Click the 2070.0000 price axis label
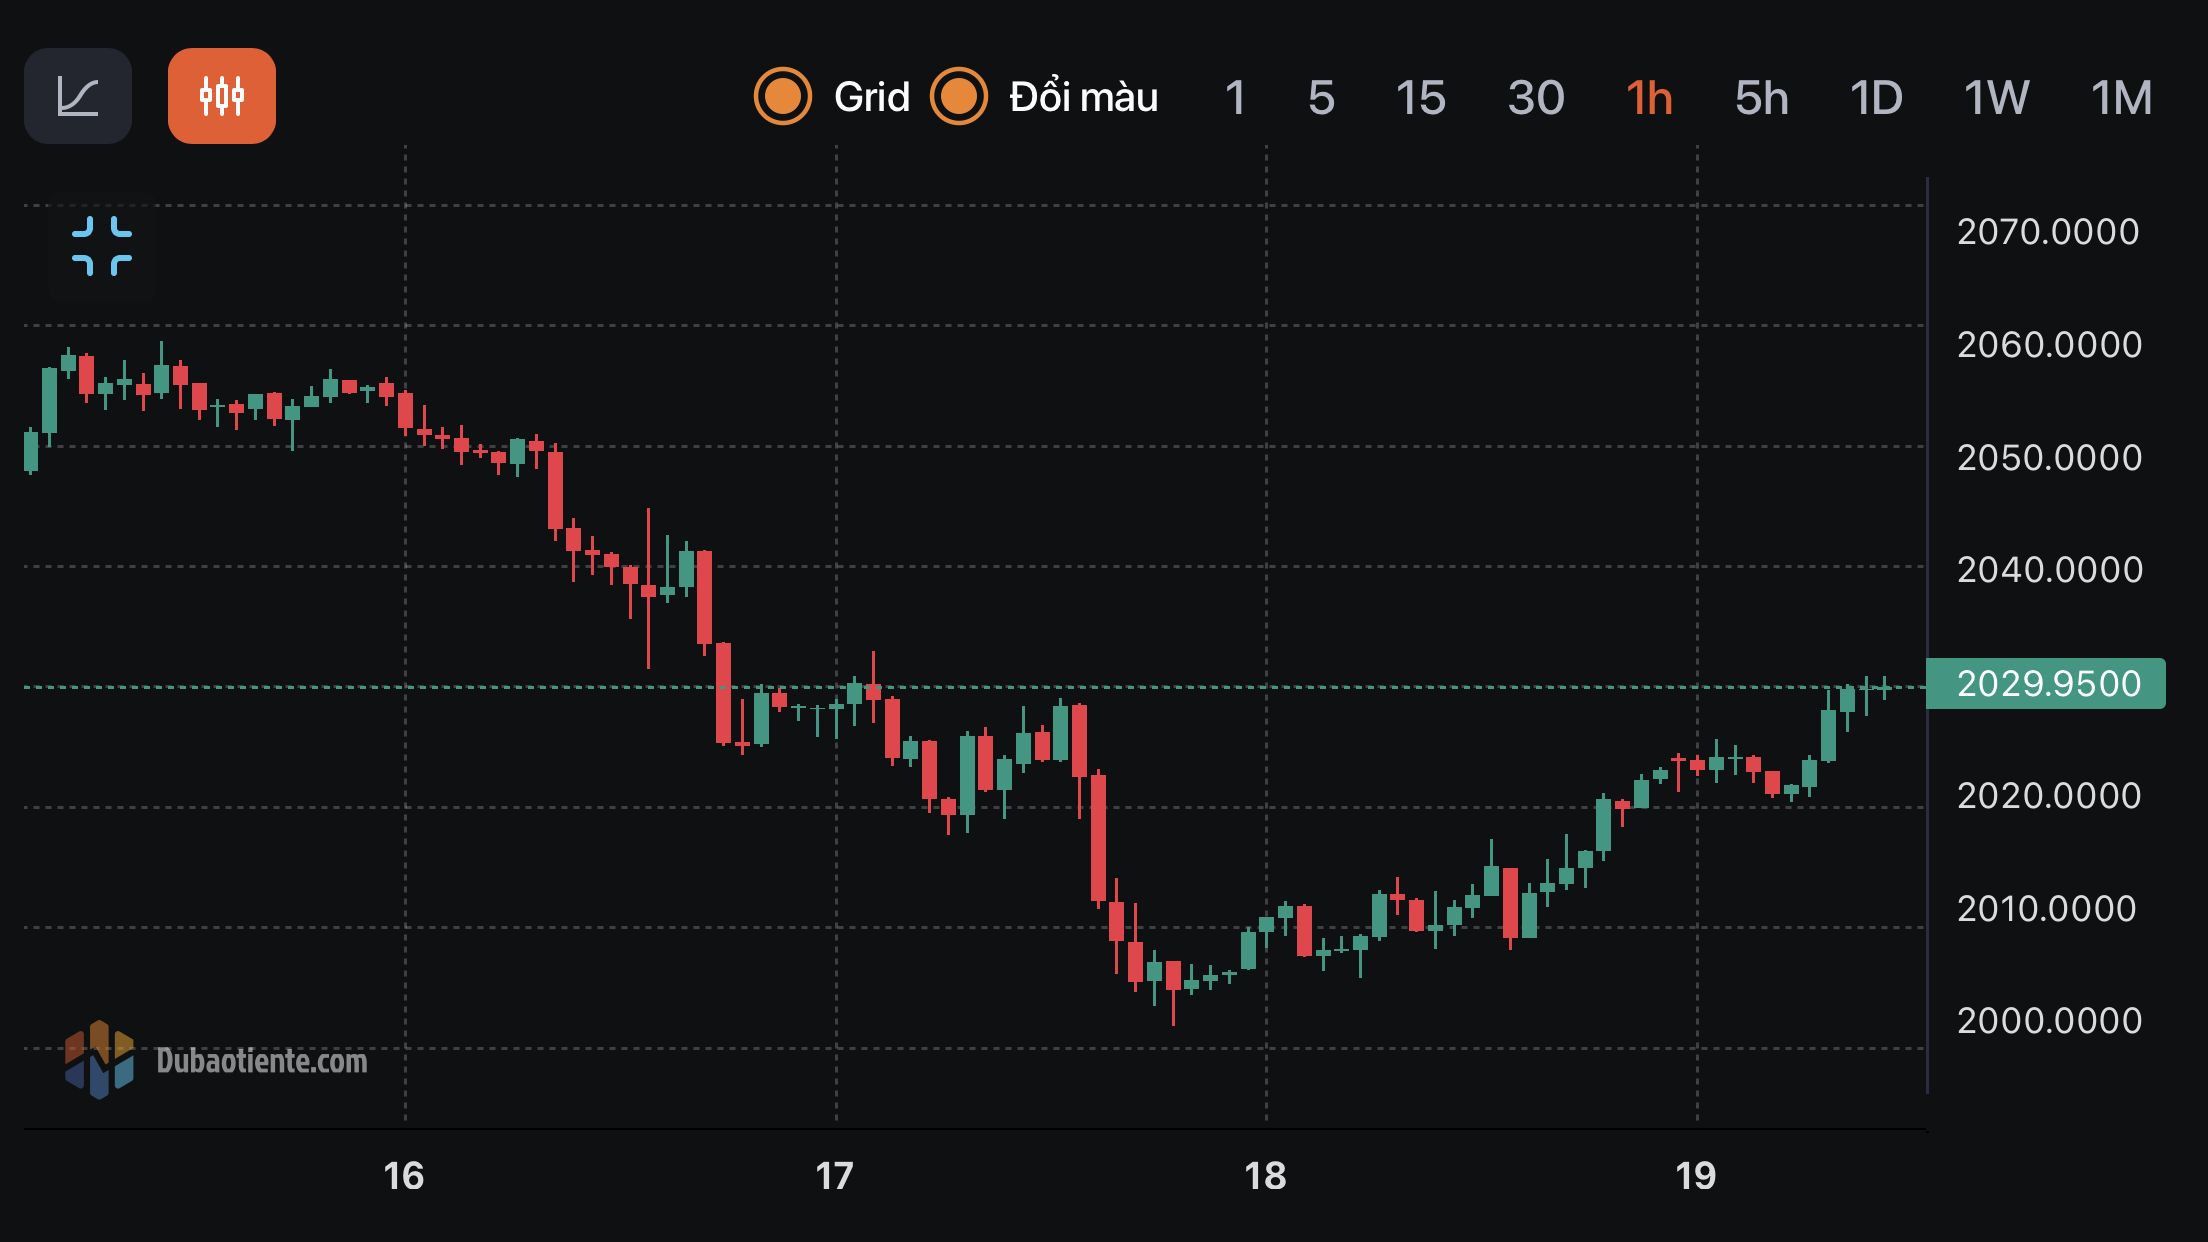2208x1242 pixels. click(2048, 232)
